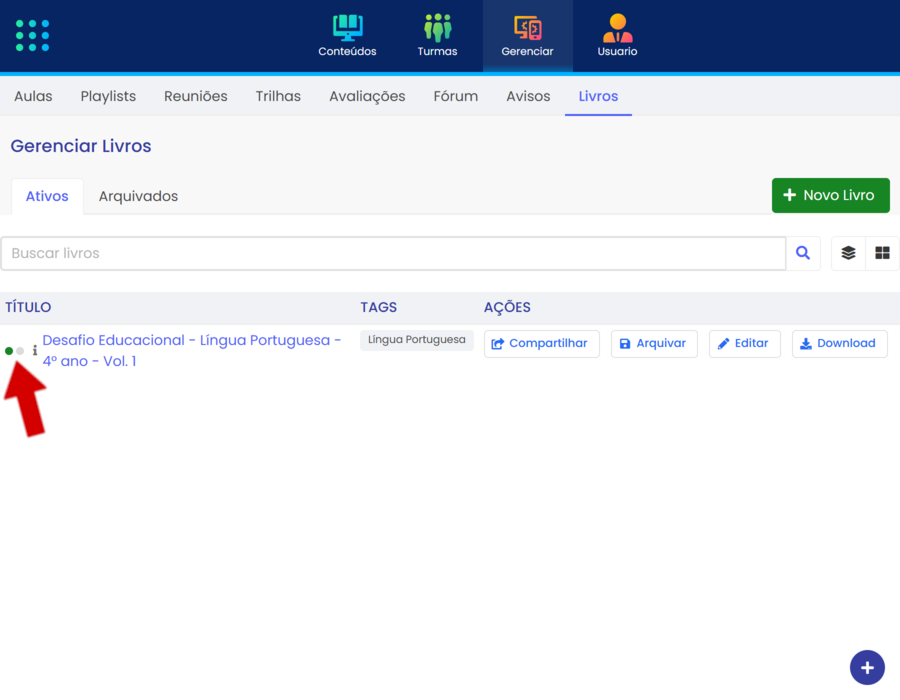Switch to stacked list view icon
The height and width of the screenshot is (700, 900).
[848, 254]
